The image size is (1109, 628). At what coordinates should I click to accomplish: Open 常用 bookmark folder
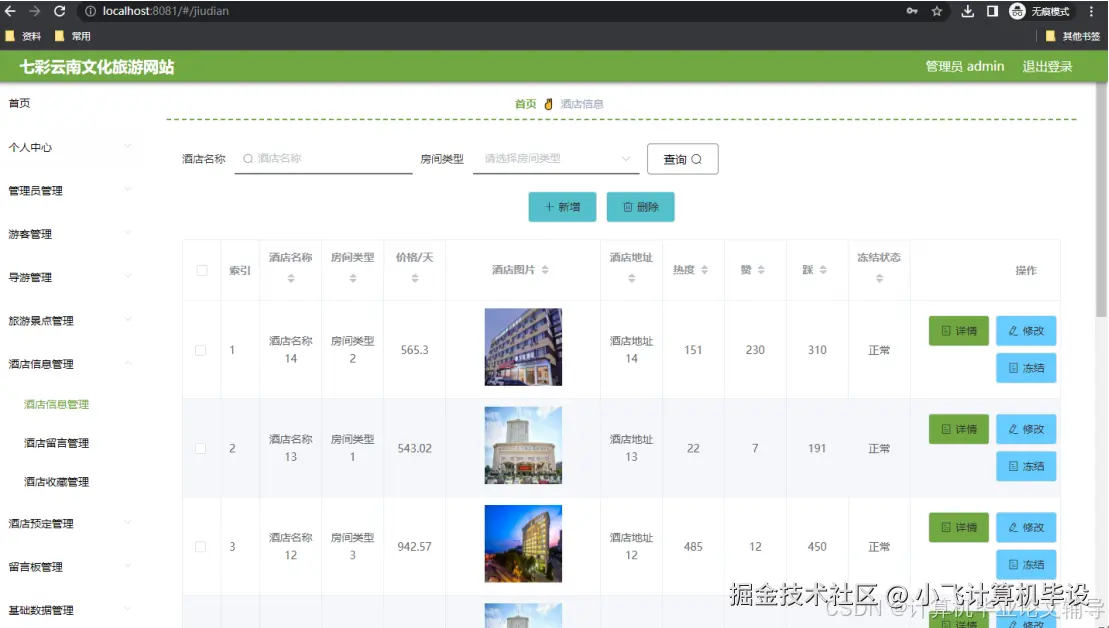(72, 36)
